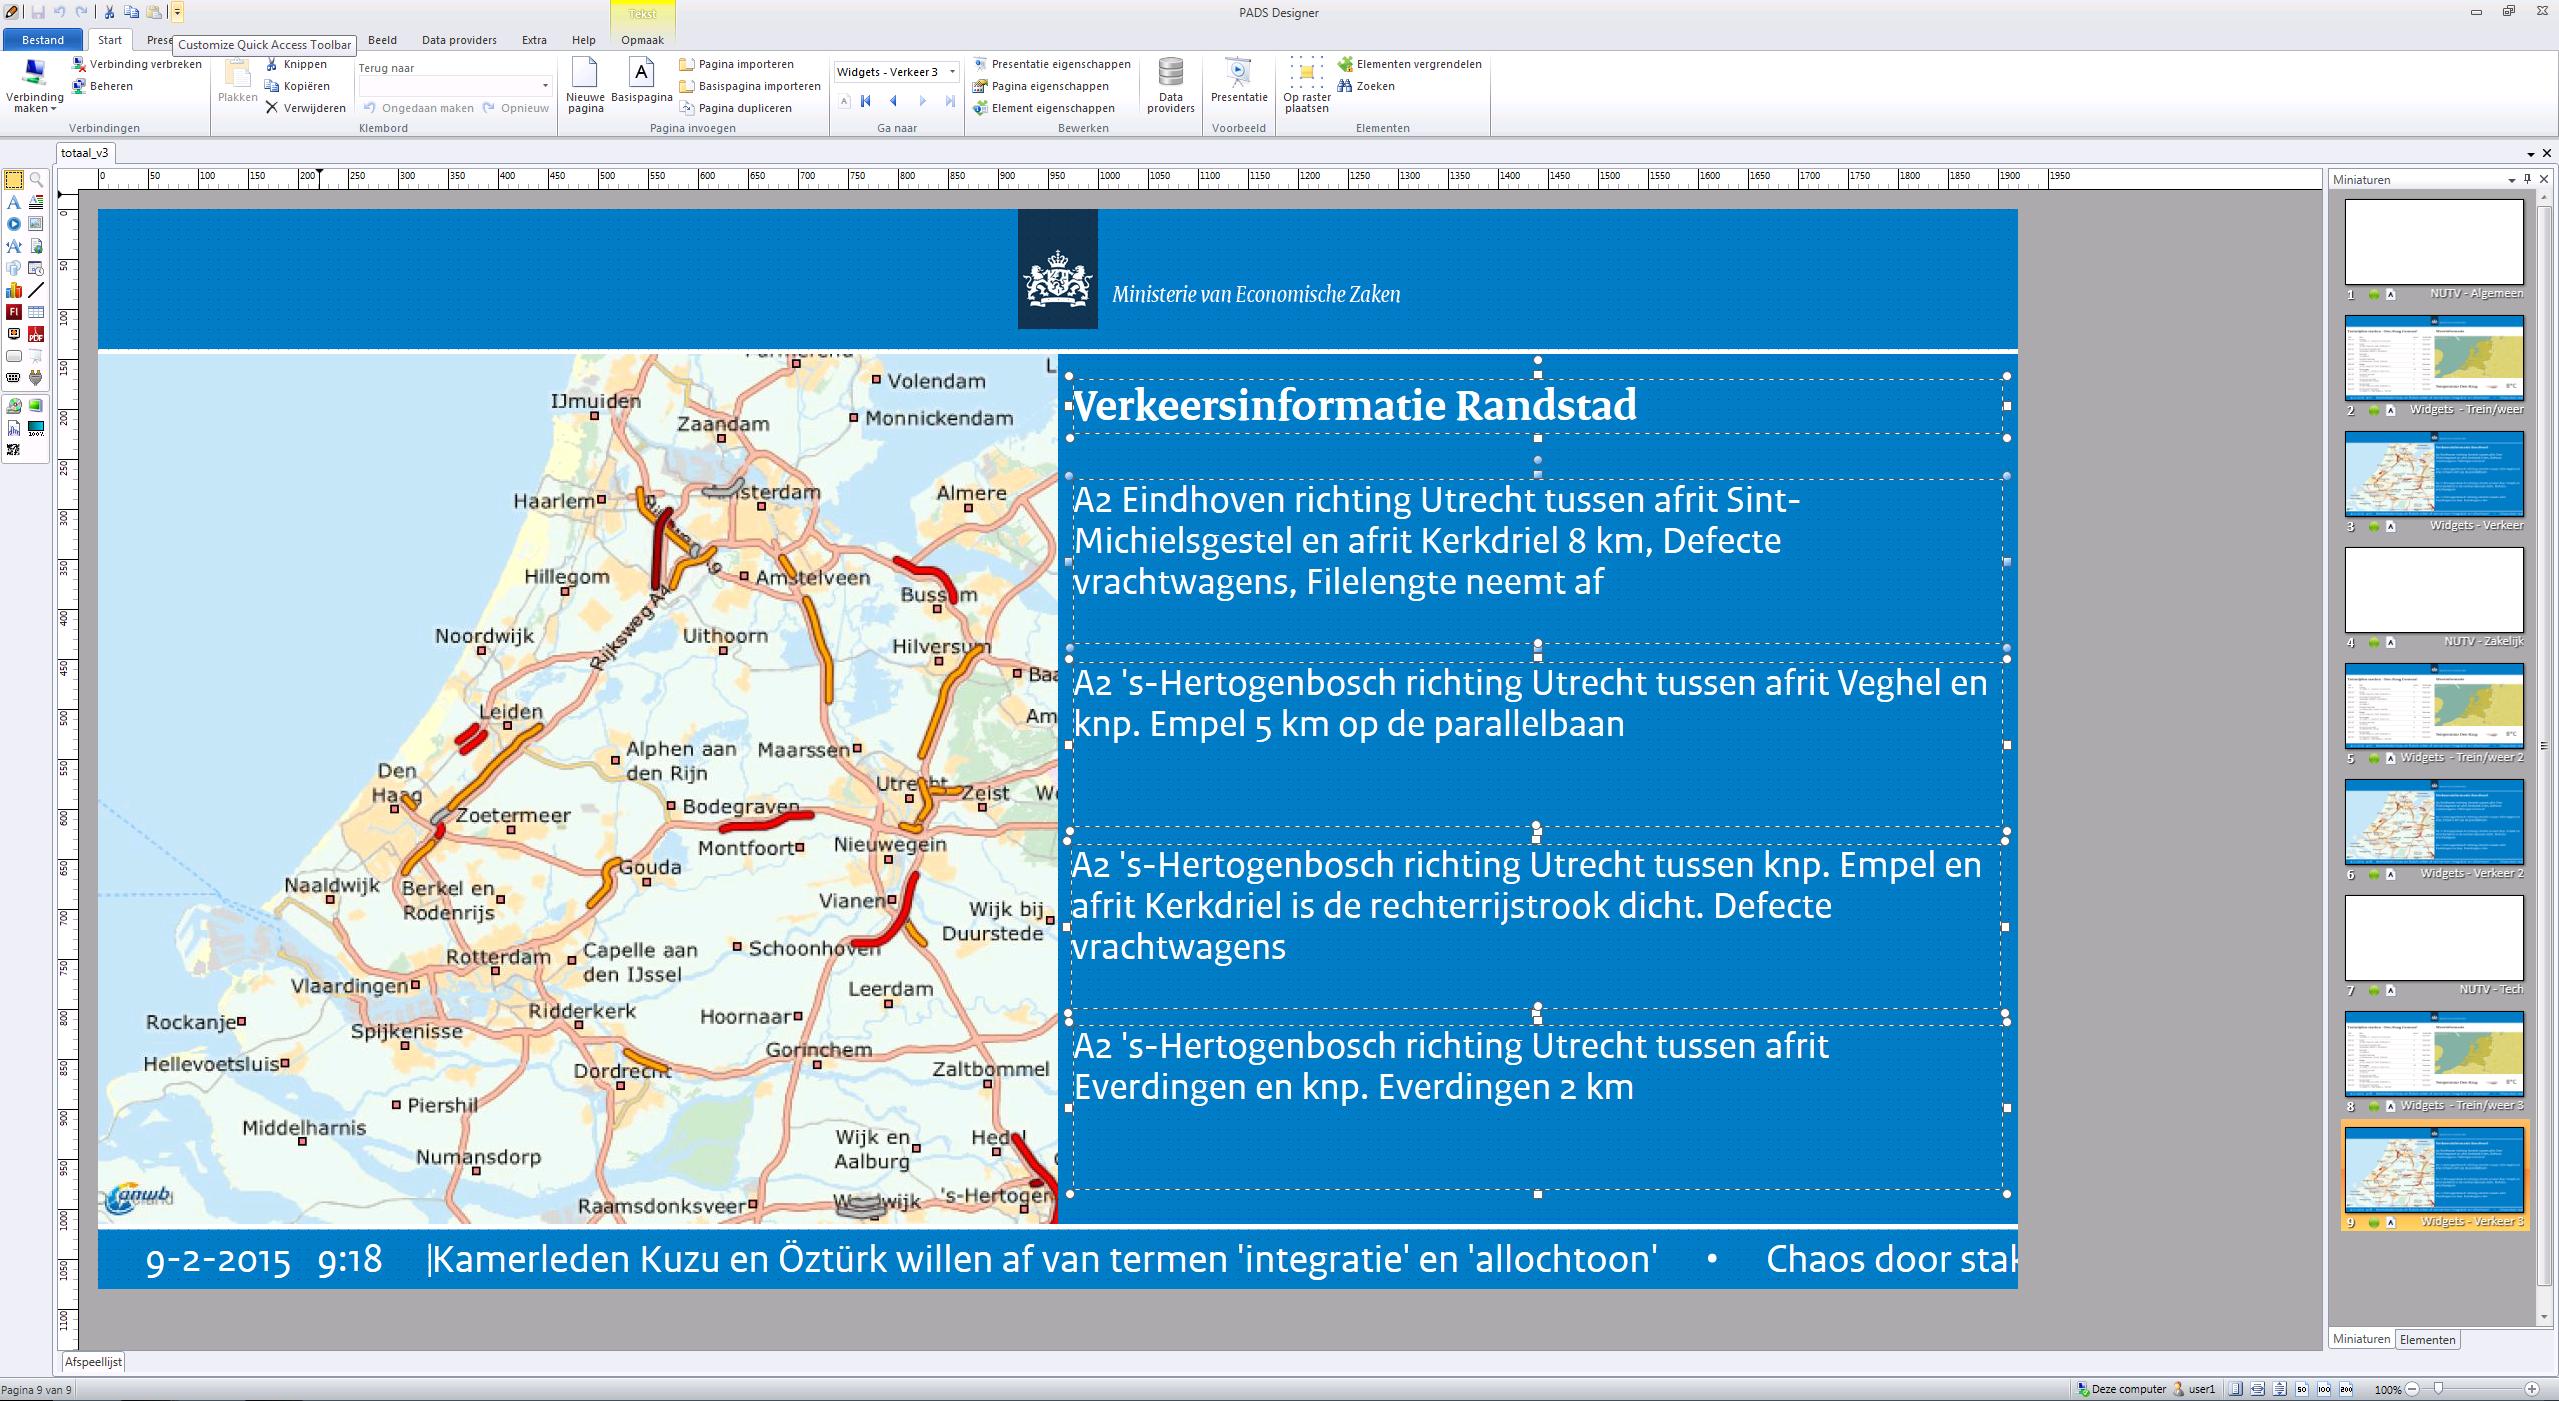Go to the previous page arrow

coord(894,101)
